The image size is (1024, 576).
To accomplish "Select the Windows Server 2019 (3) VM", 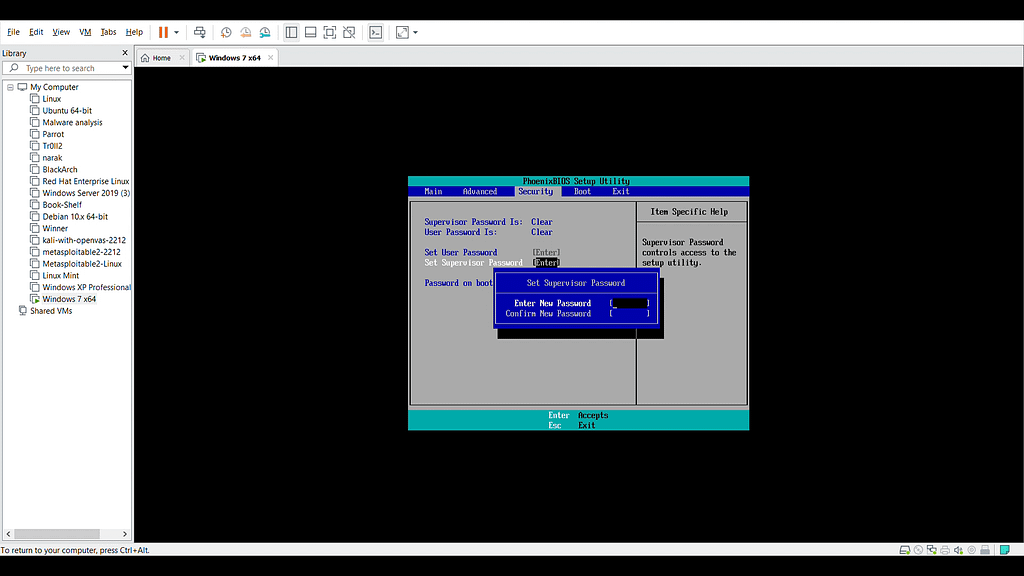I will click(x=86, y=193).
